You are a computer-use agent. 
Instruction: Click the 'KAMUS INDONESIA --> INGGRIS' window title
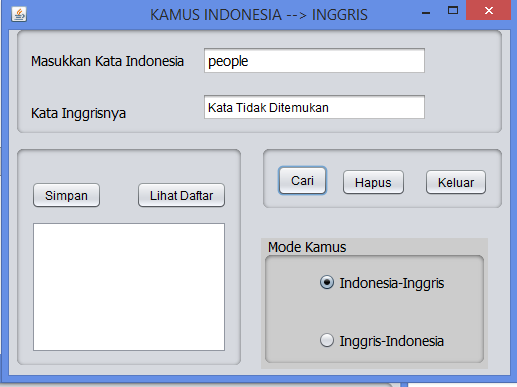259,15
